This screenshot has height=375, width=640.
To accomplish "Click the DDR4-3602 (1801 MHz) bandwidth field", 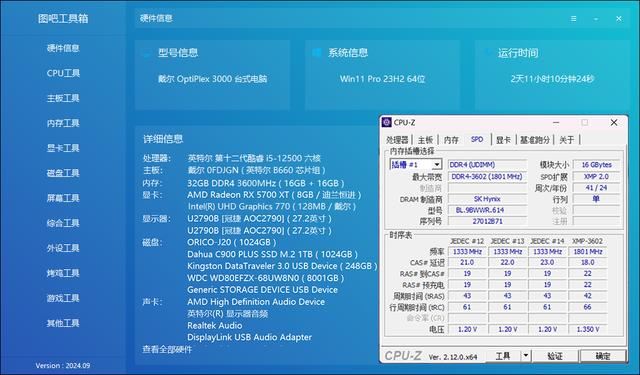I will click(487, 177).
